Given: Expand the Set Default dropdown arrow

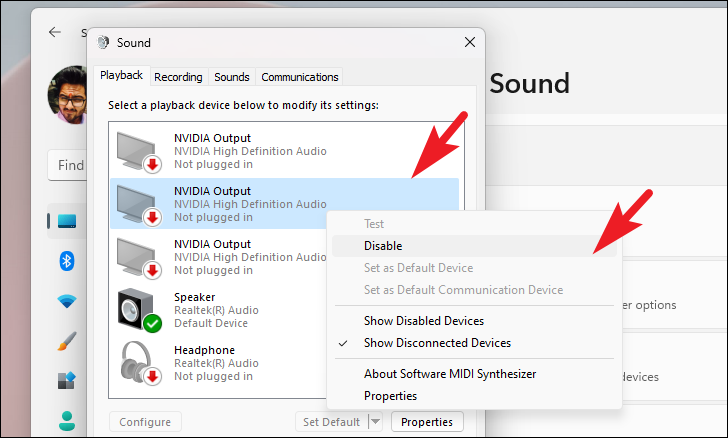Looking at the screenshot, I should [x=376, y=422].
